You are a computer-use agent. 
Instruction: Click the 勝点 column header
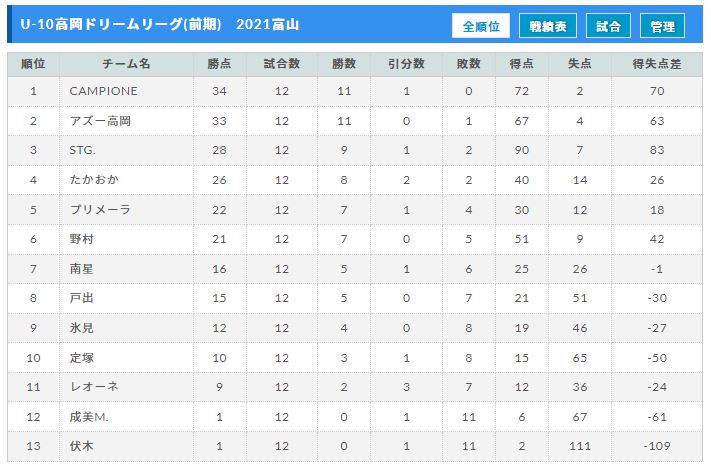point(219,64)
